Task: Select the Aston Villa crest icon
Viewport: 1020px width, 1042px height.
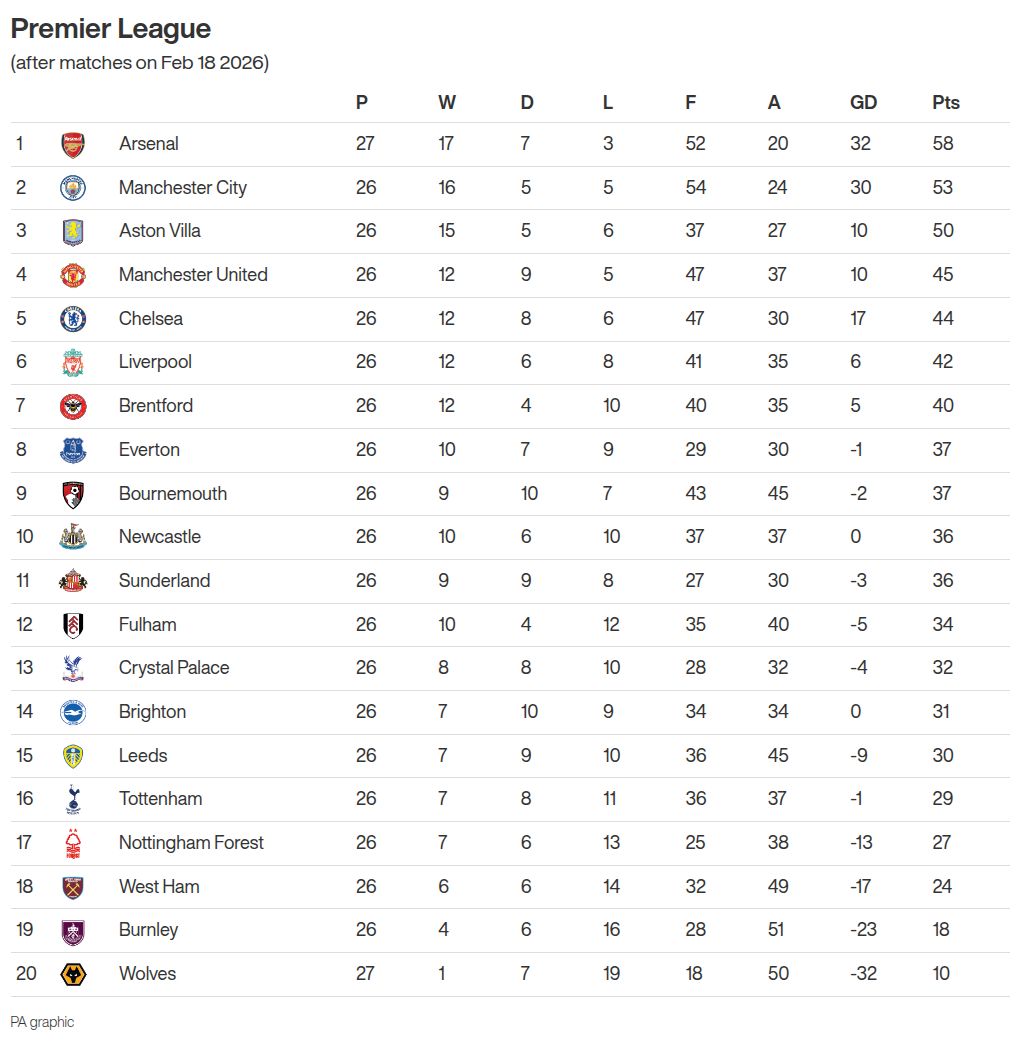Action: pos(73,231)
